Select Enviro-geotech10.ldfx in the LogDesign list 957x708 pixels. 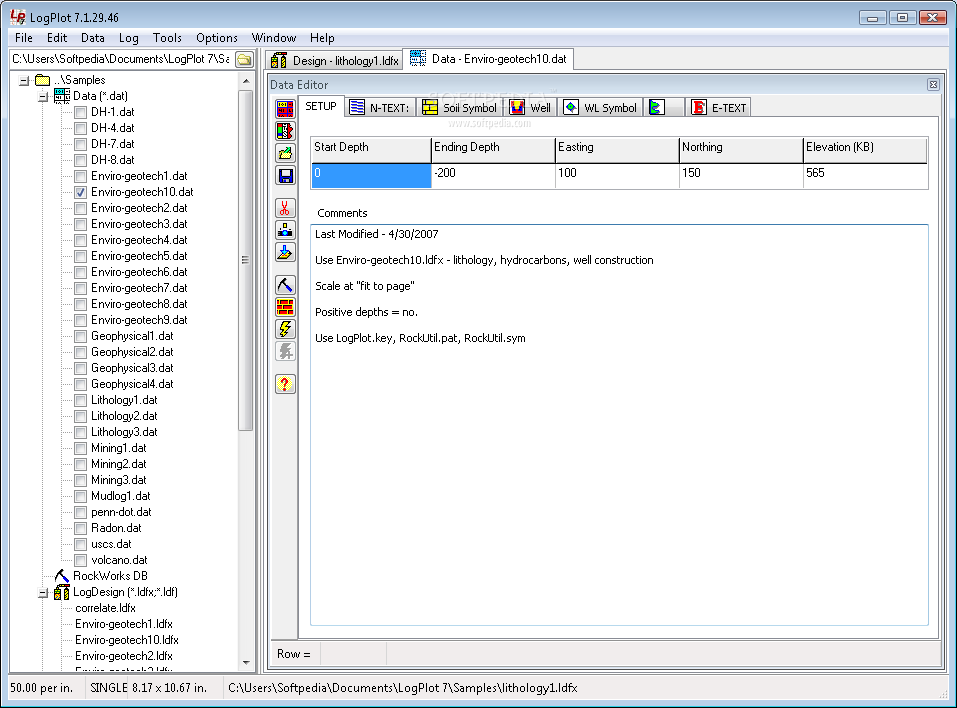tap(127, 640)
